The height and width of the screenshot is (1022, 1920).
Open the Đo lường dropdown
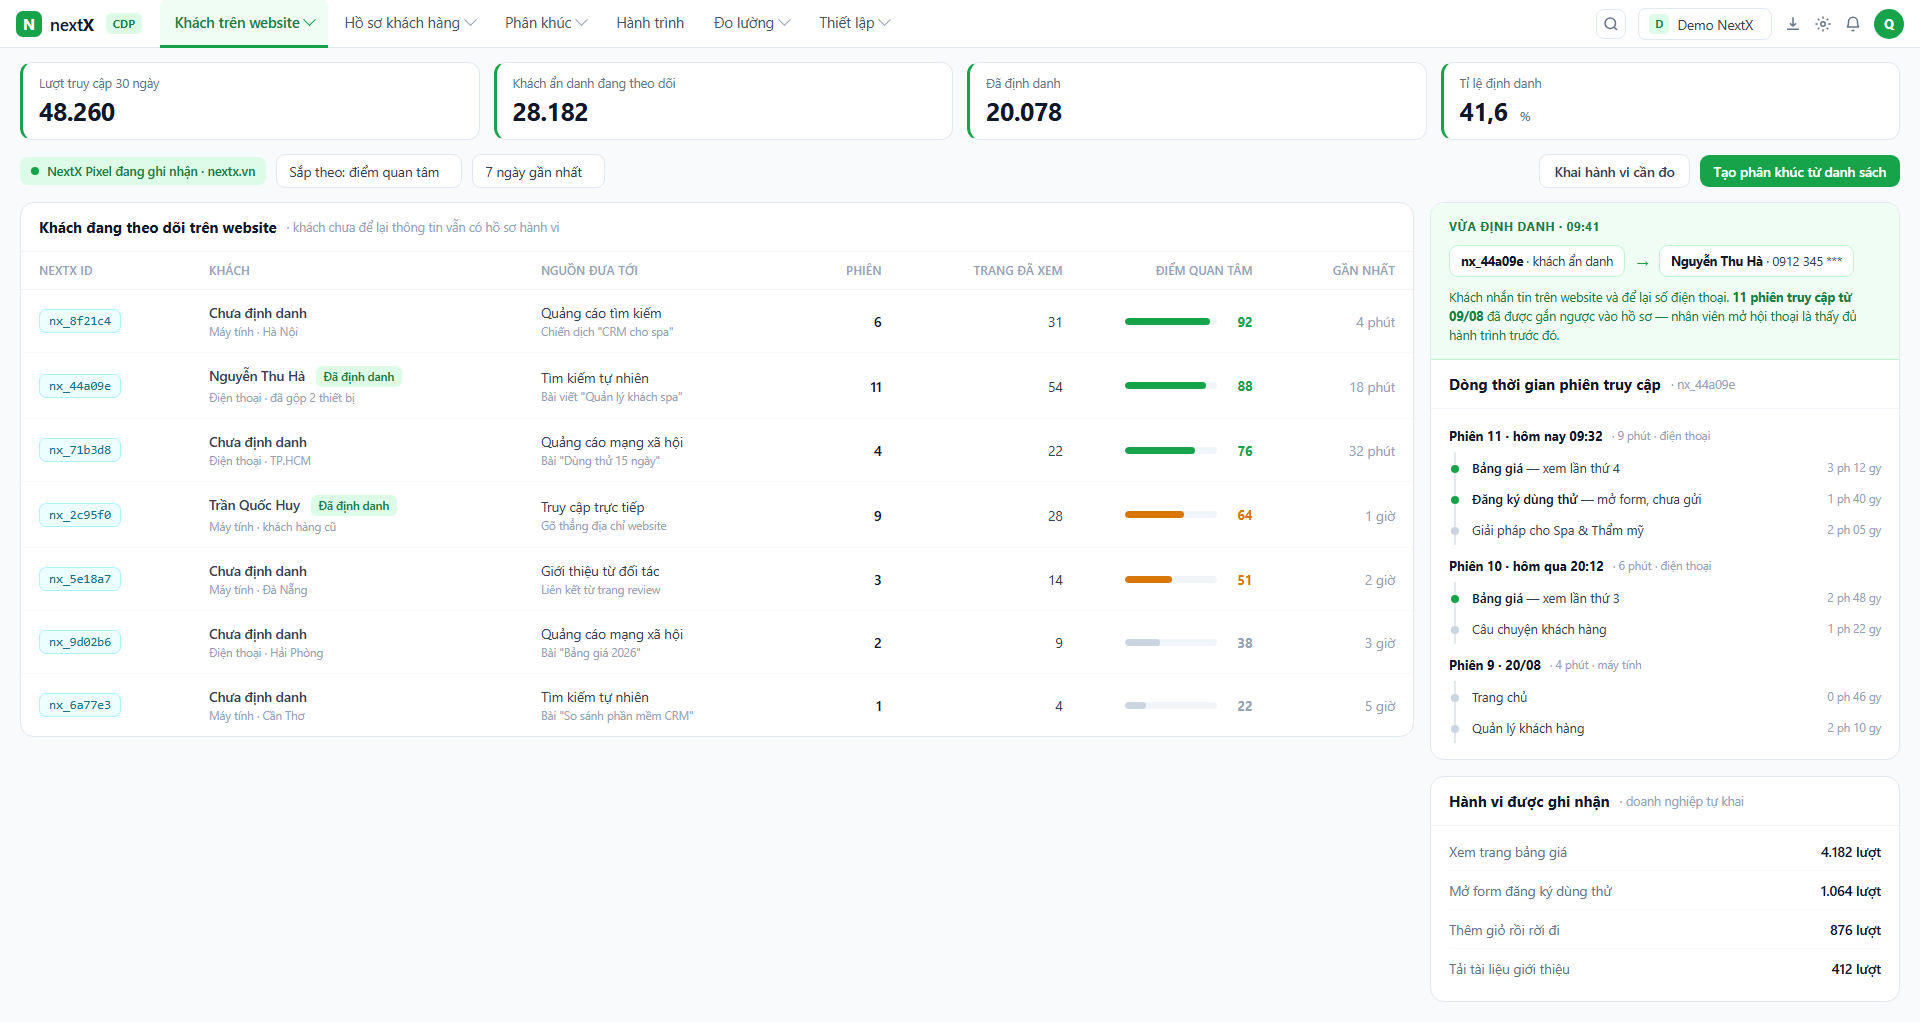752,23
